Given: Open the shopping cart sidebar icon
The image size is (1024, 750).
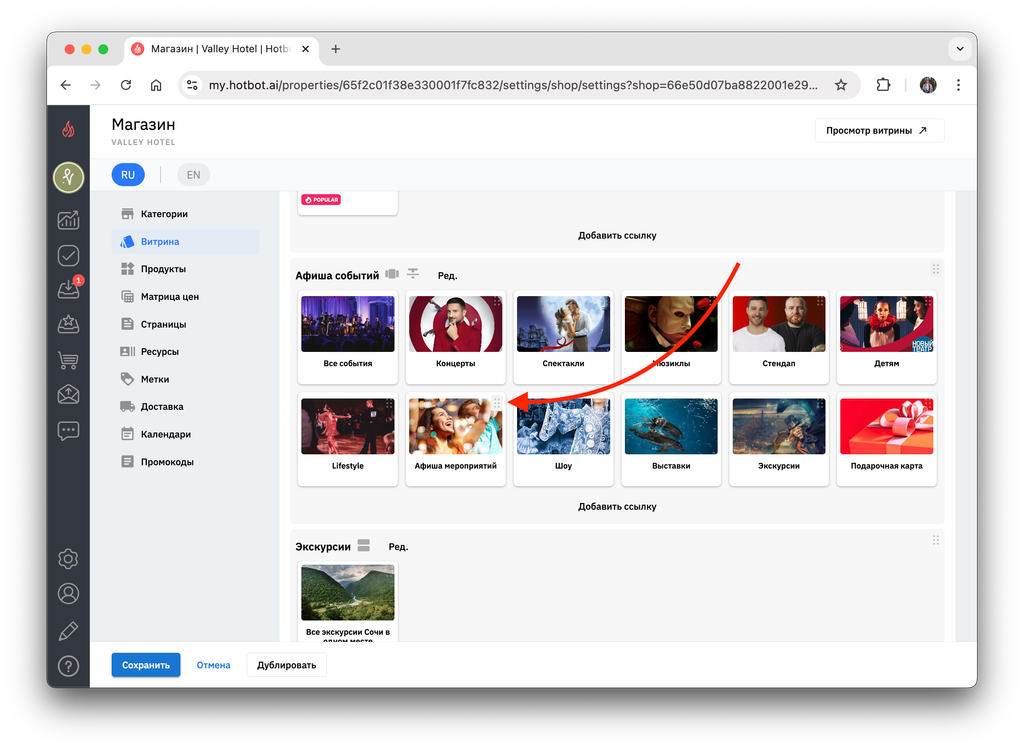Looking at the screenshot, I should (69, 359).
